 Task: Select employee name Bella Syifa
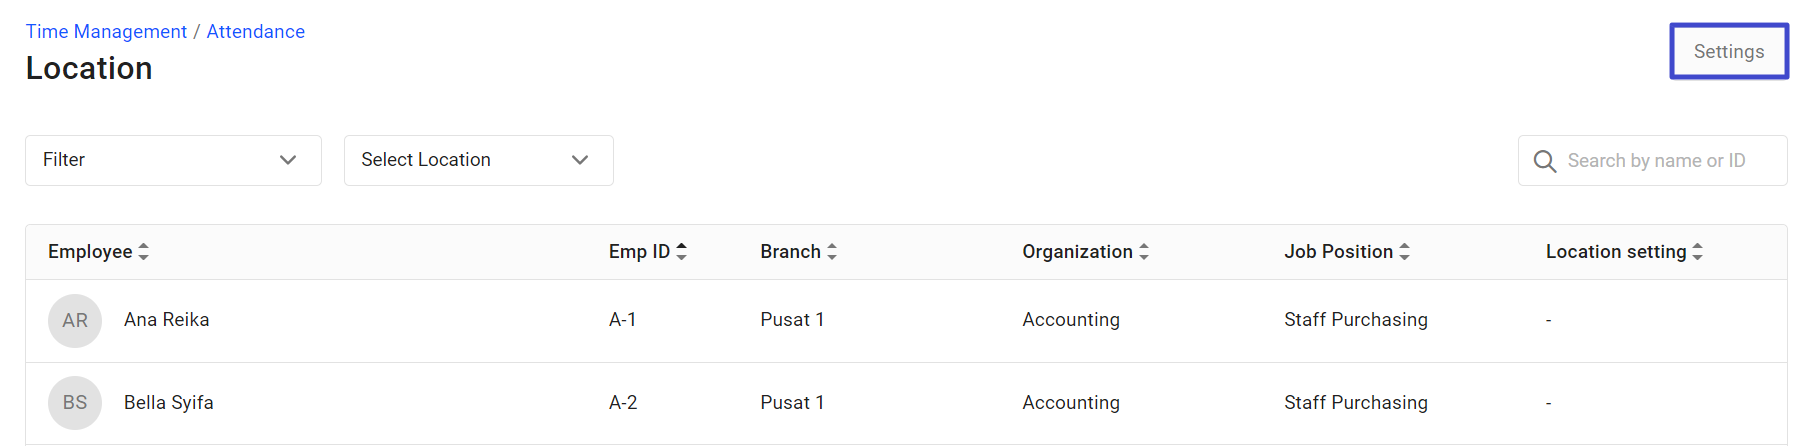click(169, 403)
